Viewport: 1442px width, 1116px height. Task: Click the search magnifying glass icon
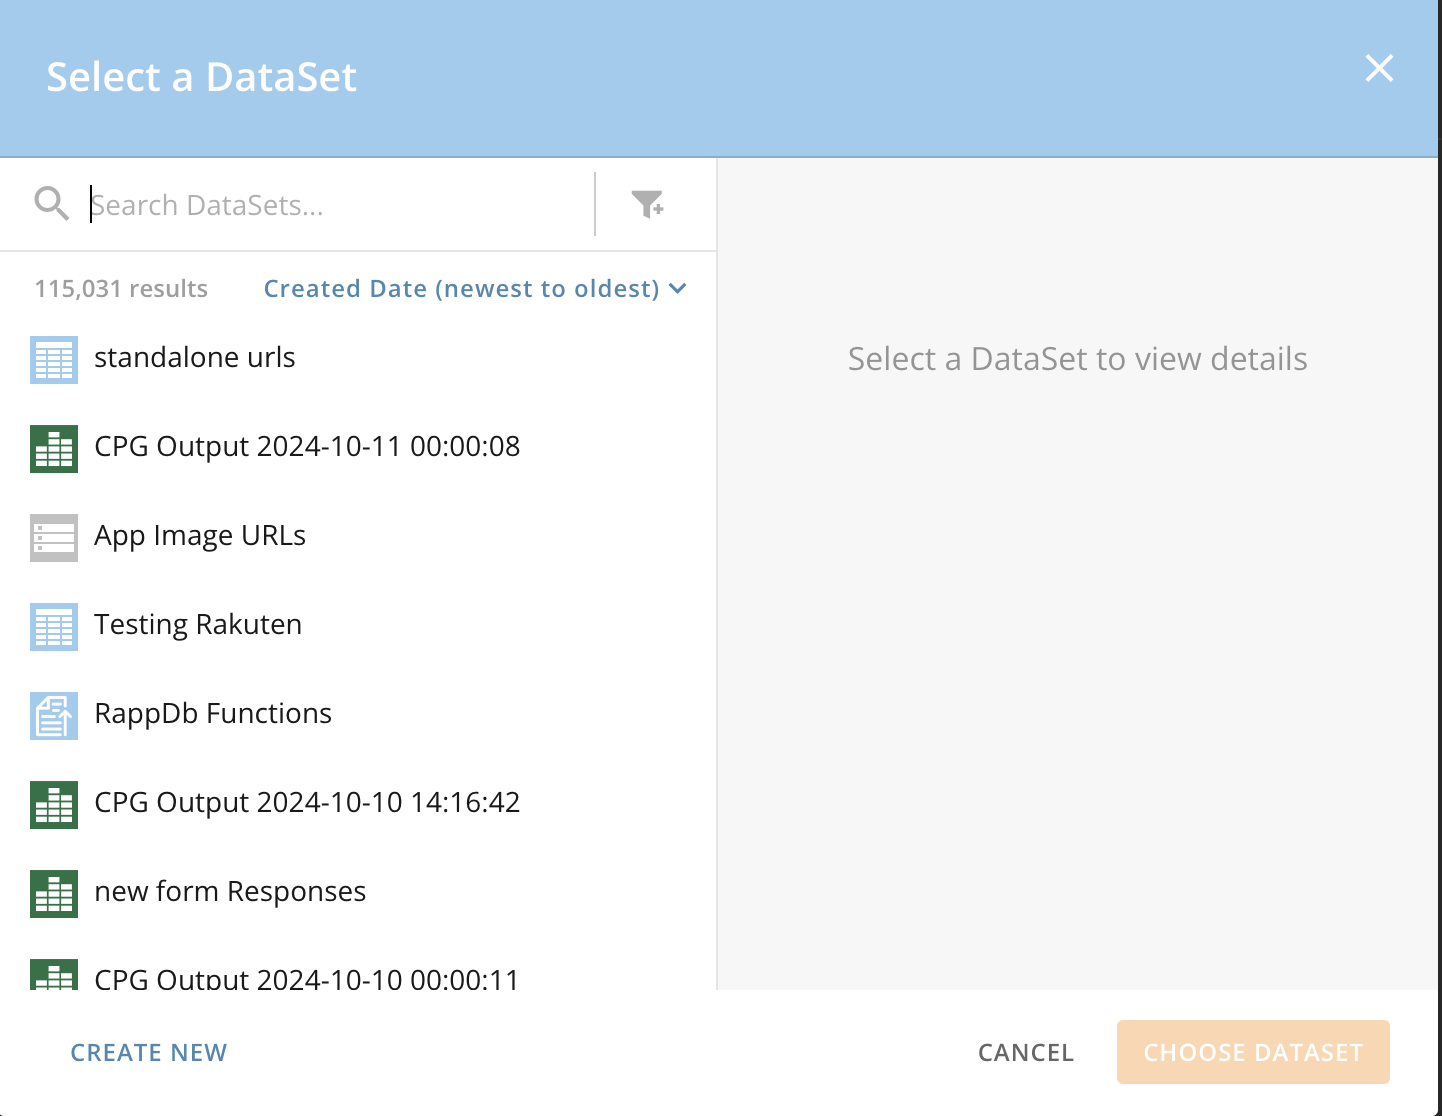click(51, 203)
